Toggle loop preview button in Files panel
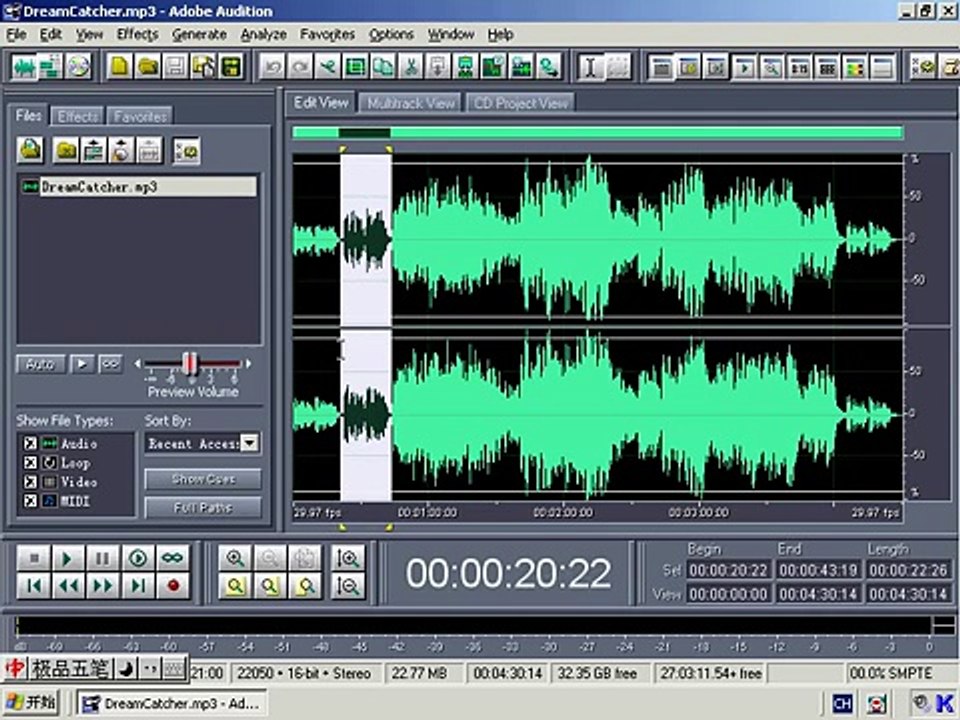960x720 pixels. click(x=111, y=364)
